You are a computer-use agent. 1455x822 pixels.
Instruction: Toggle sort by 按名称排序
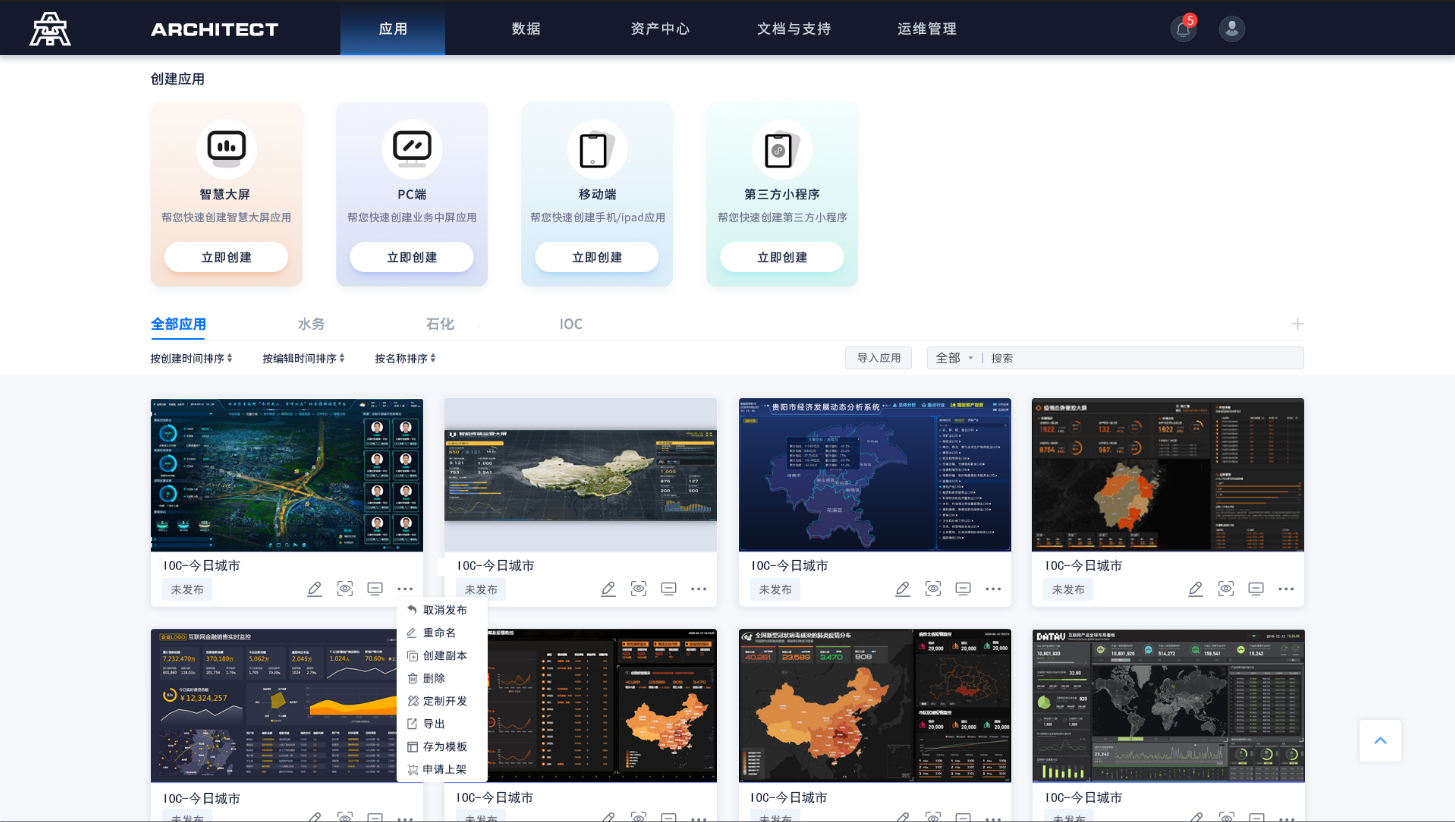click(405, 358)
